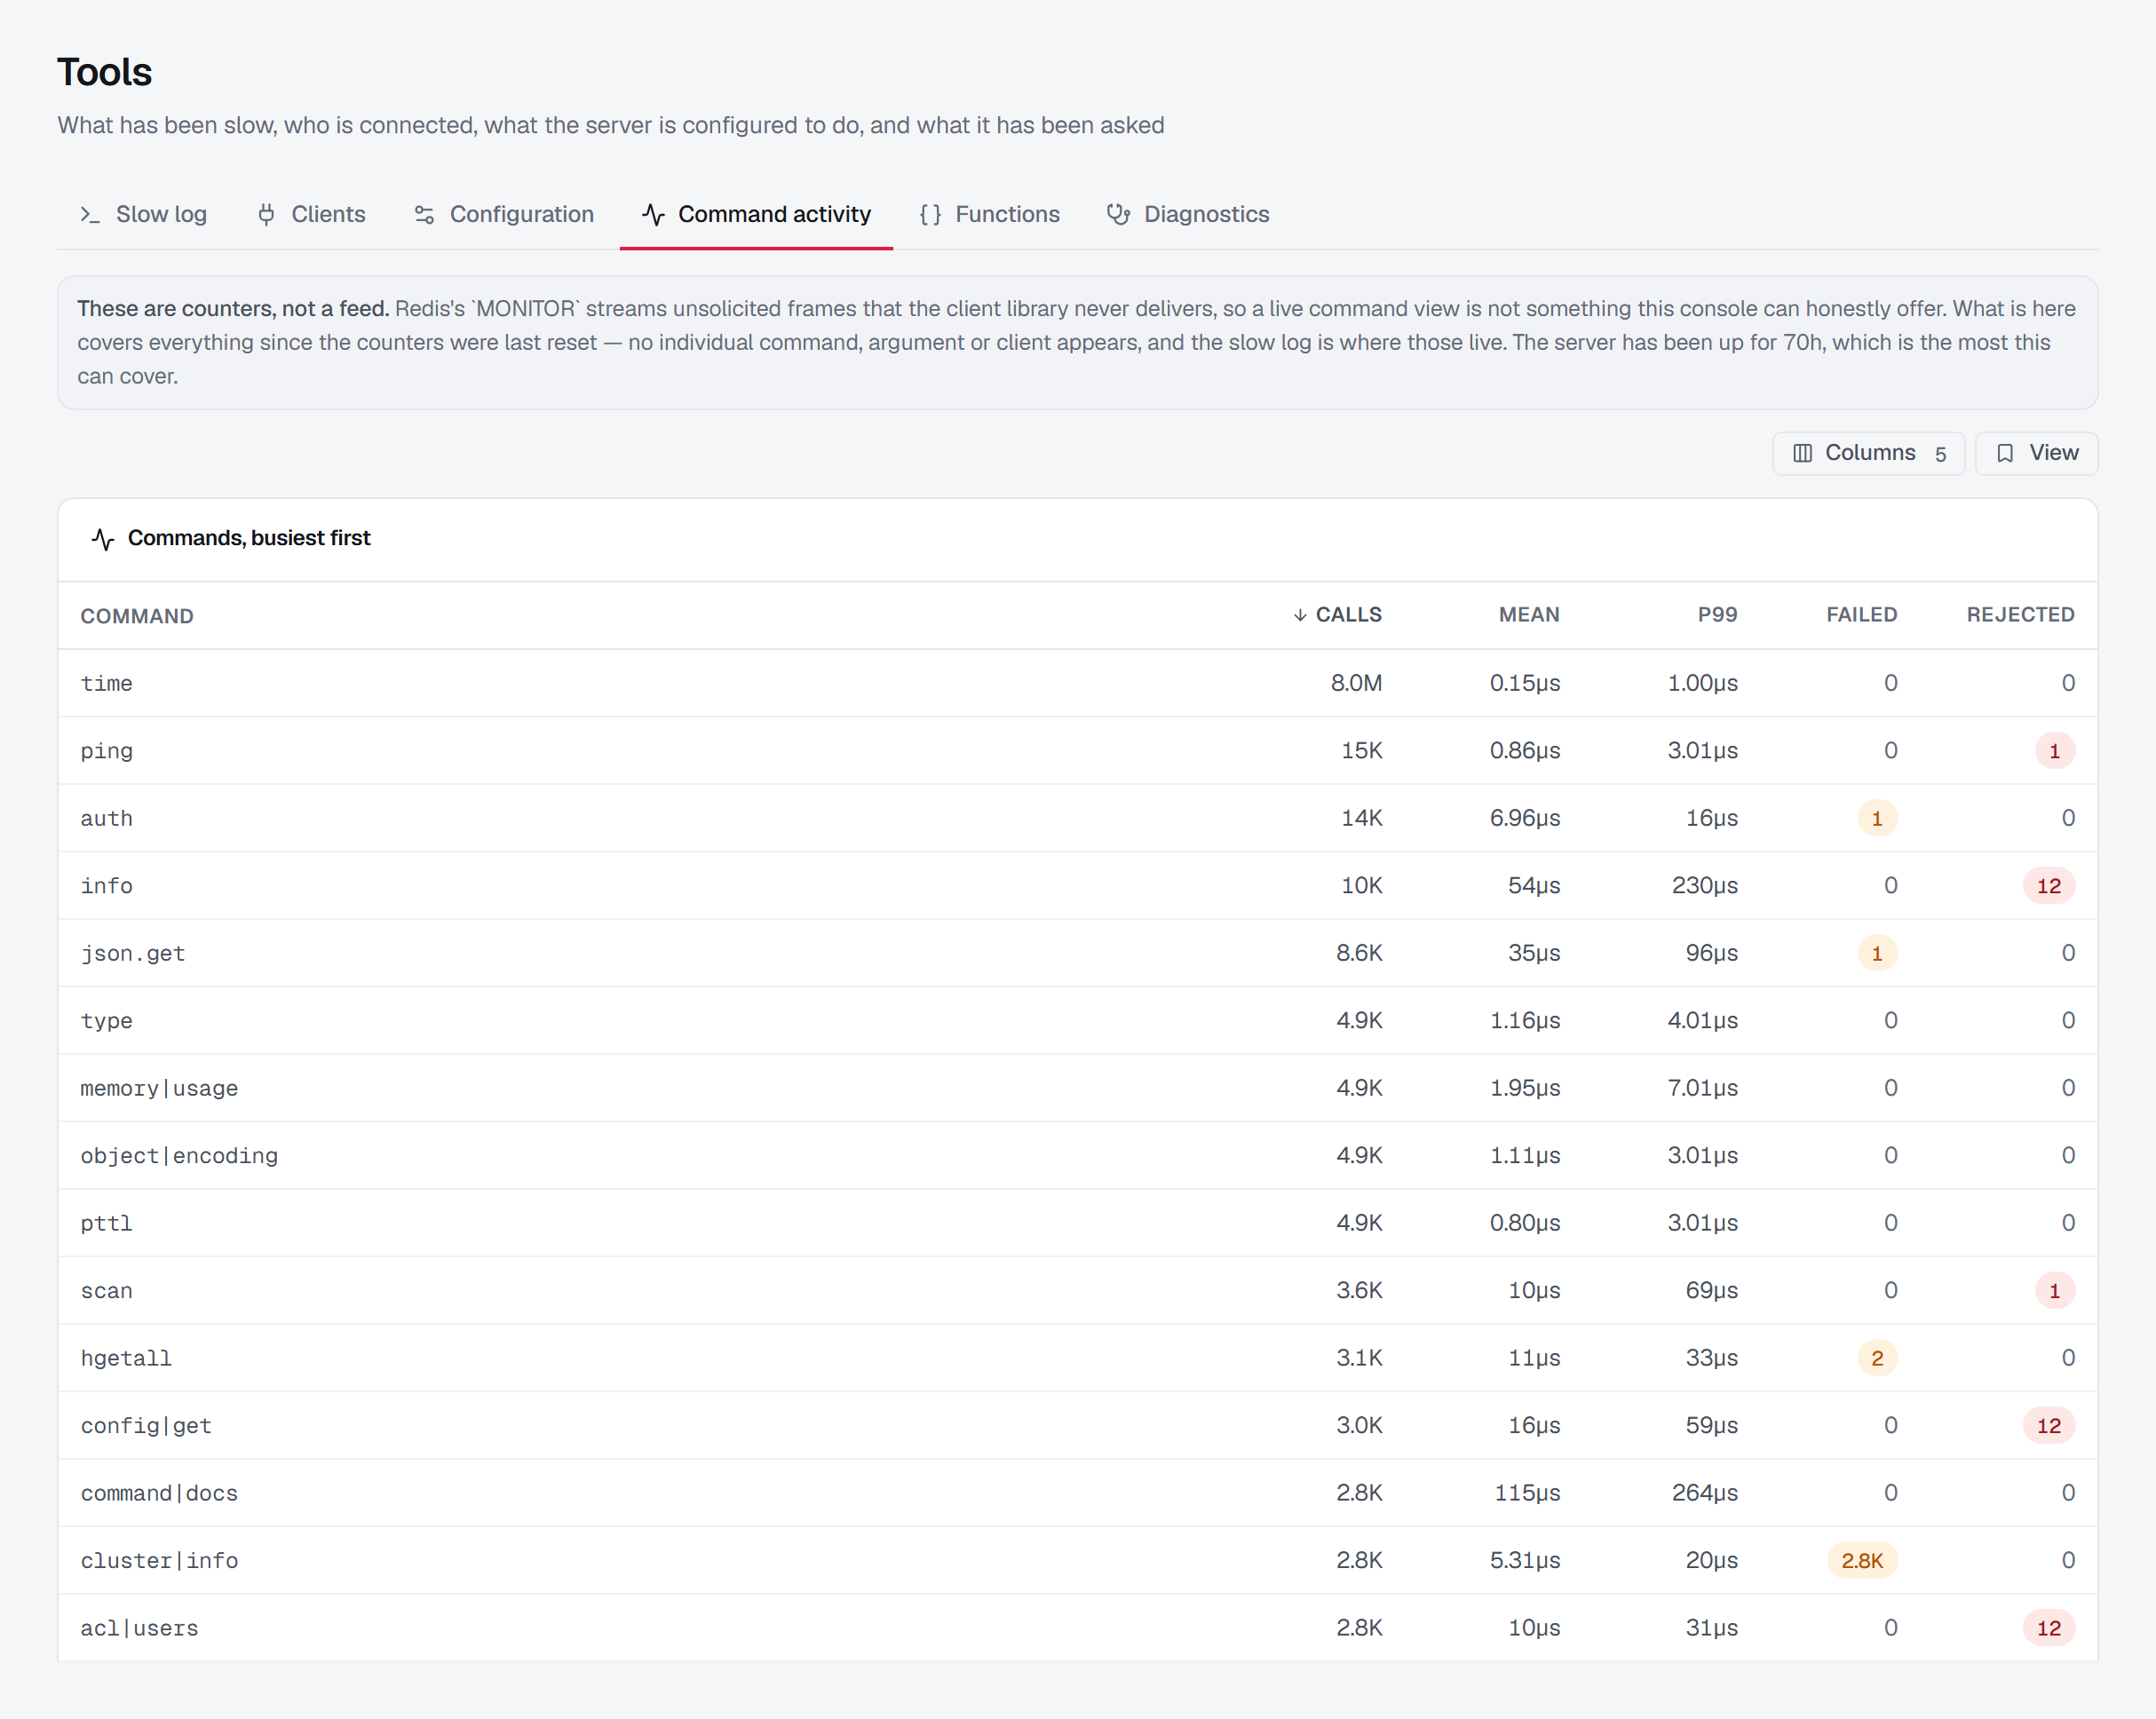Screen dimensions: 2156x1719
Task: Open the Columns chooser
Action: pos(1868,453)
